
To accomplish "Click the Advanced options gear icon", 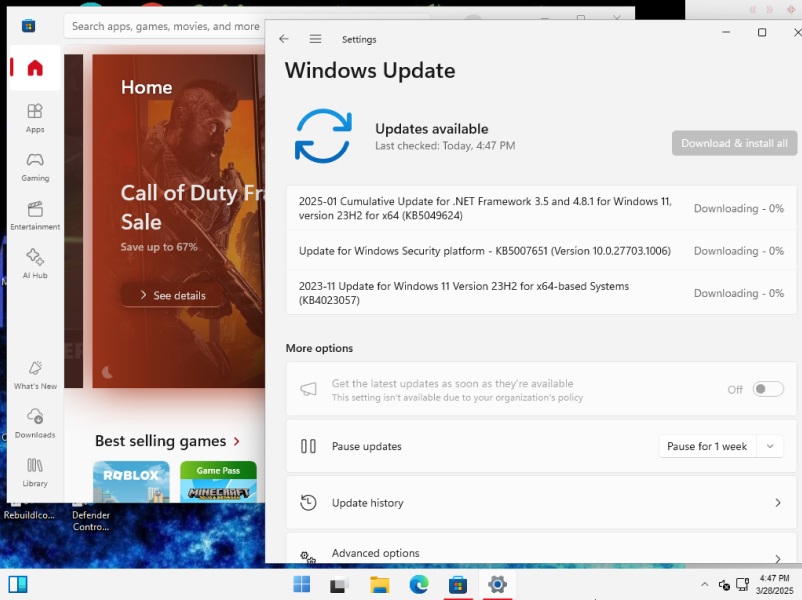I will [x=308, y=557].
